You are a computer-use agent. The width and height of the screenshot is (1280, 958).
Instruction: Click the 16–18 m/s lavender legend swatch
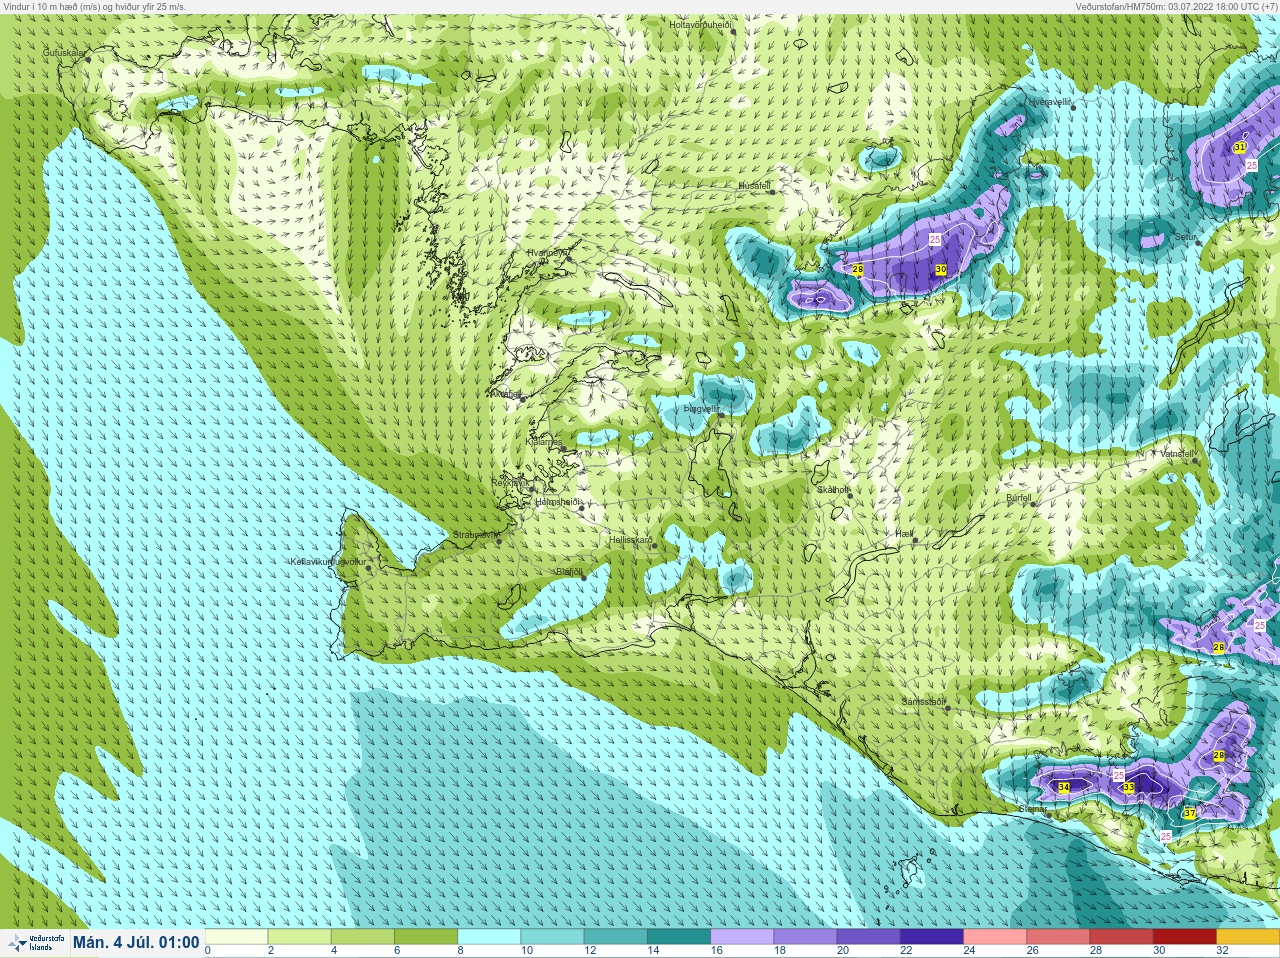(x=742, y=938)
